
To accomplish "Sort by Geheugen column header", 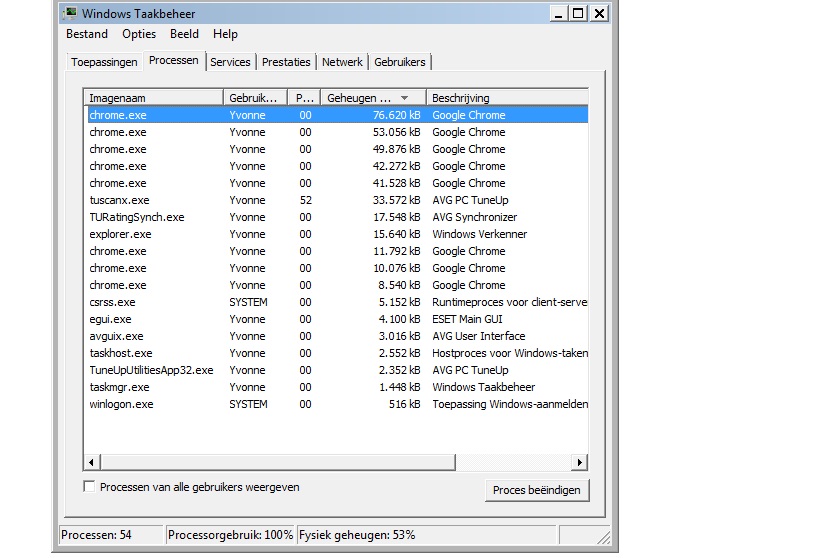I will 373,98.
